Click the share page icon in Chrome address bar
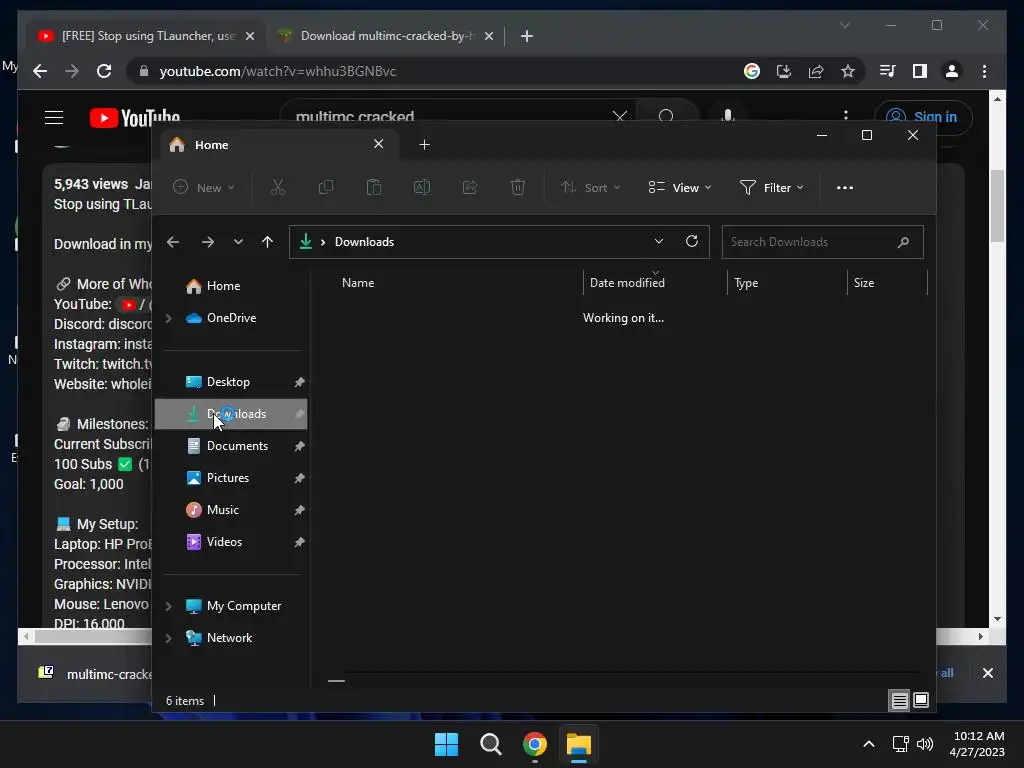 pos(816,71)
